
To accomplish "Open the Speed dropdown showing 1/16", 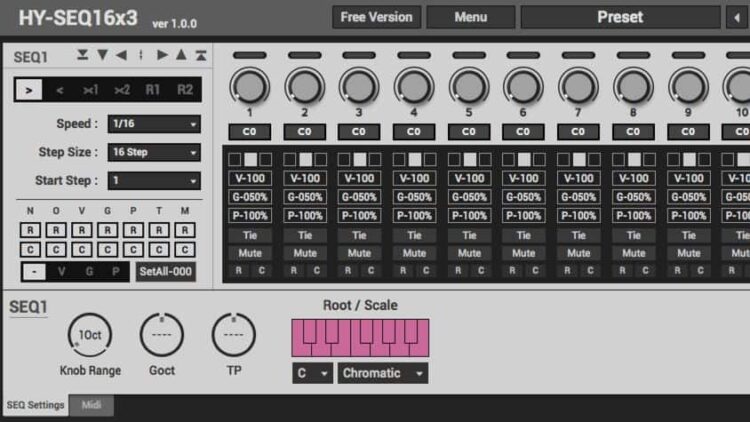I will pyautogui.click(x=154, y=124).
